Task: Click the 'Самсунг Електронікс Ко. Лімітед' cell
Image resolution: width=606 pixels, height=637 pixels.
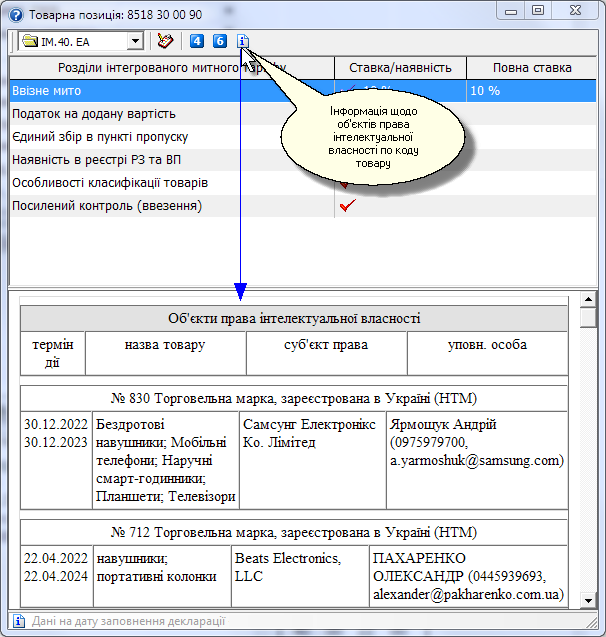Action: [x=312, y=460]
